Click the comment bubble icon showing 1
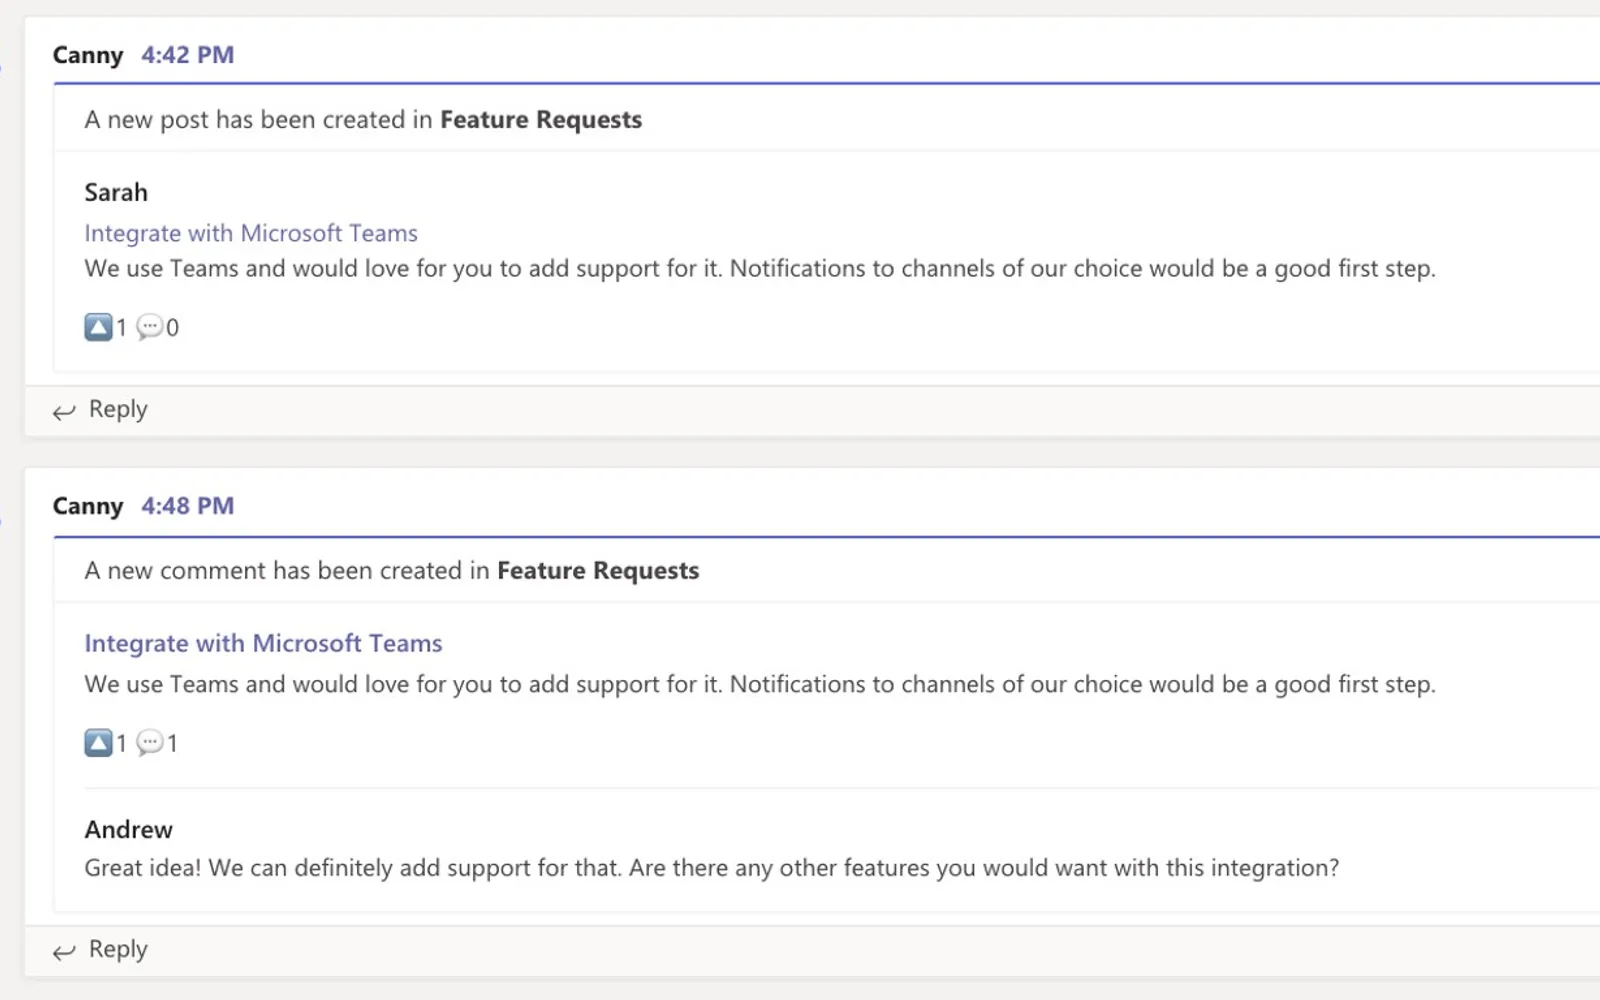This screenshot has width=1600, height=1000. point(150,743)
